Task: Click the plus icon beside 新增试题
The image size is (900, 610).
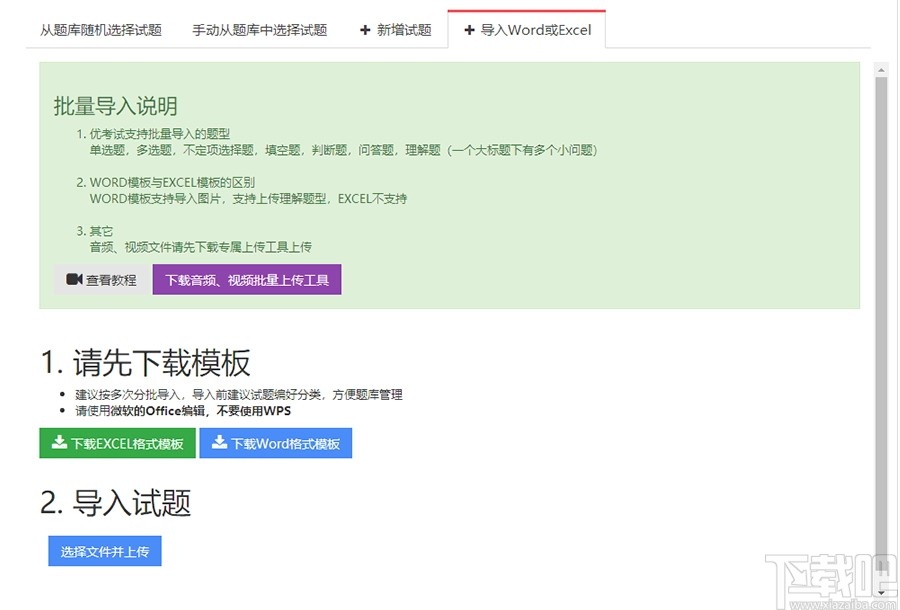Action: (364, 30)
